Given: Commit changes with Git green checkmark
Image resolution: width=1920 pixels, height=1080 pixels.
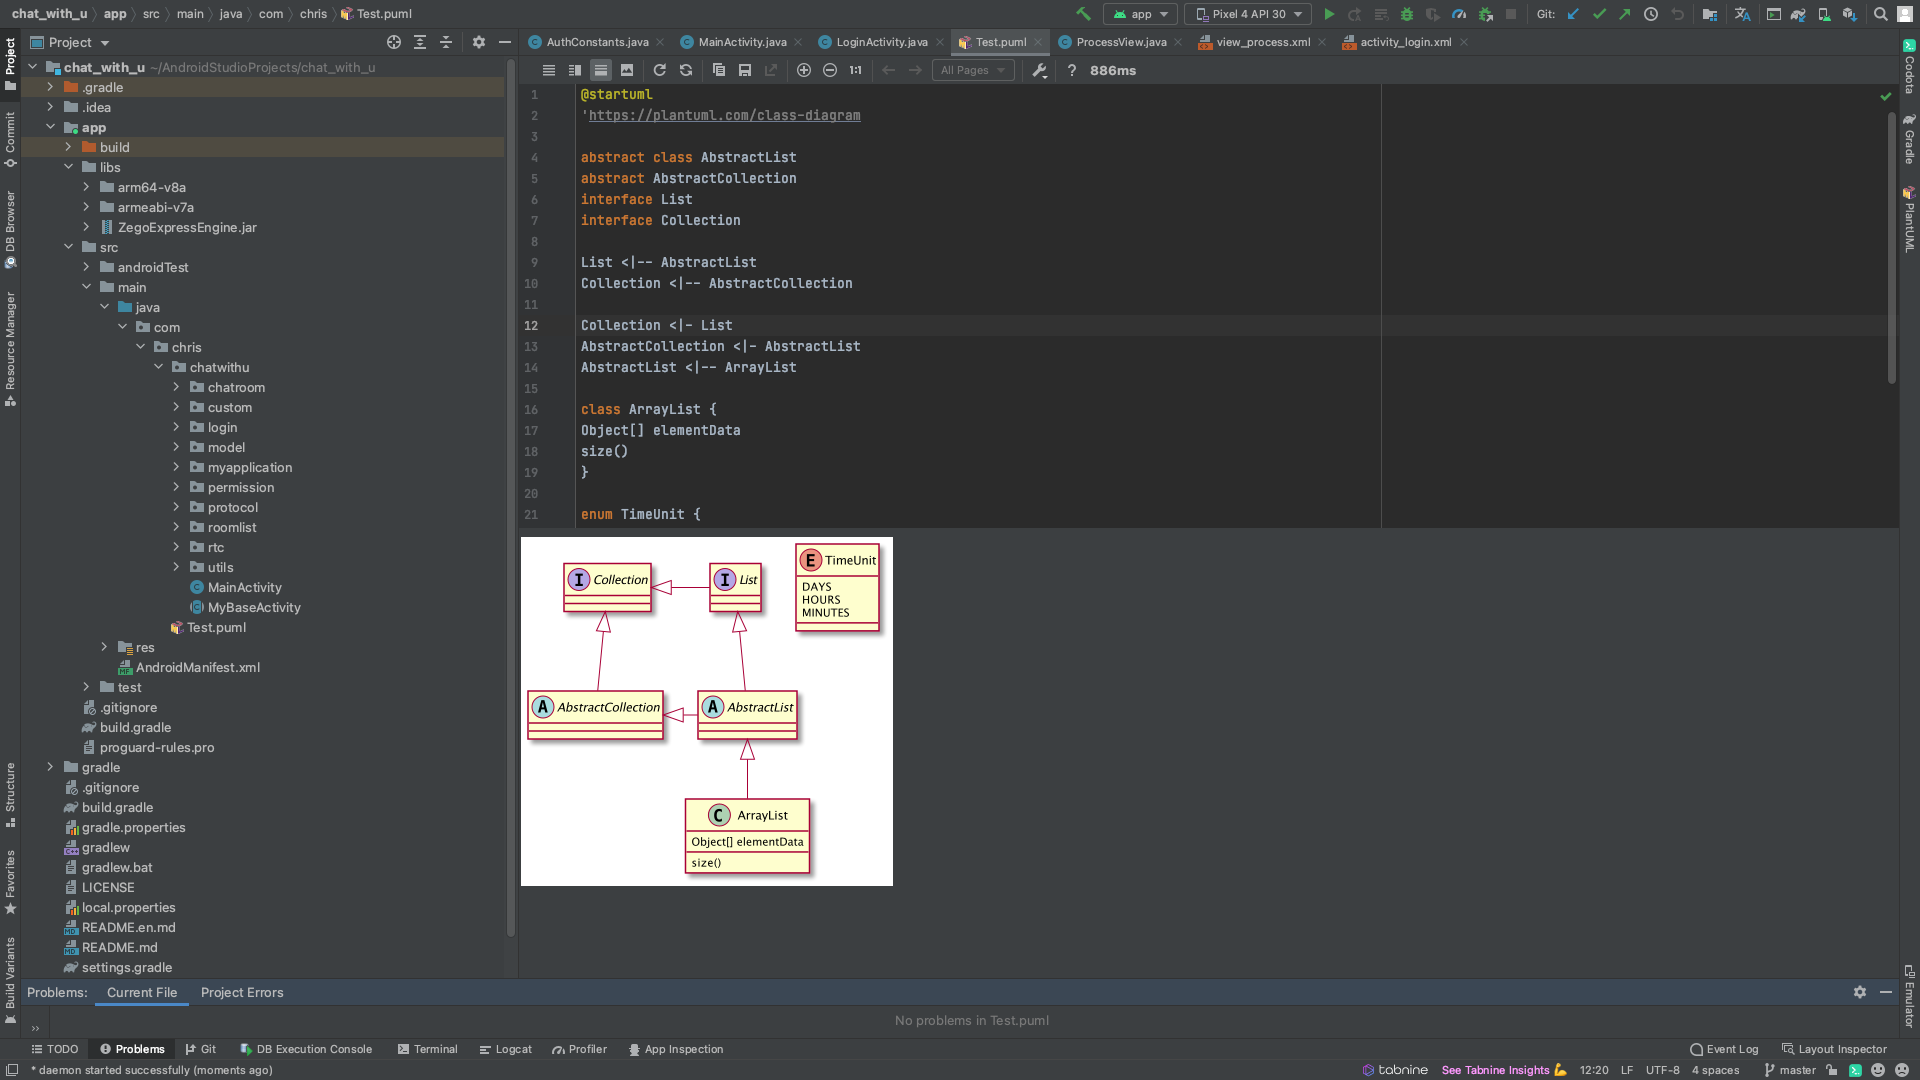Looking at the screenshot, I should [1599, 14].
